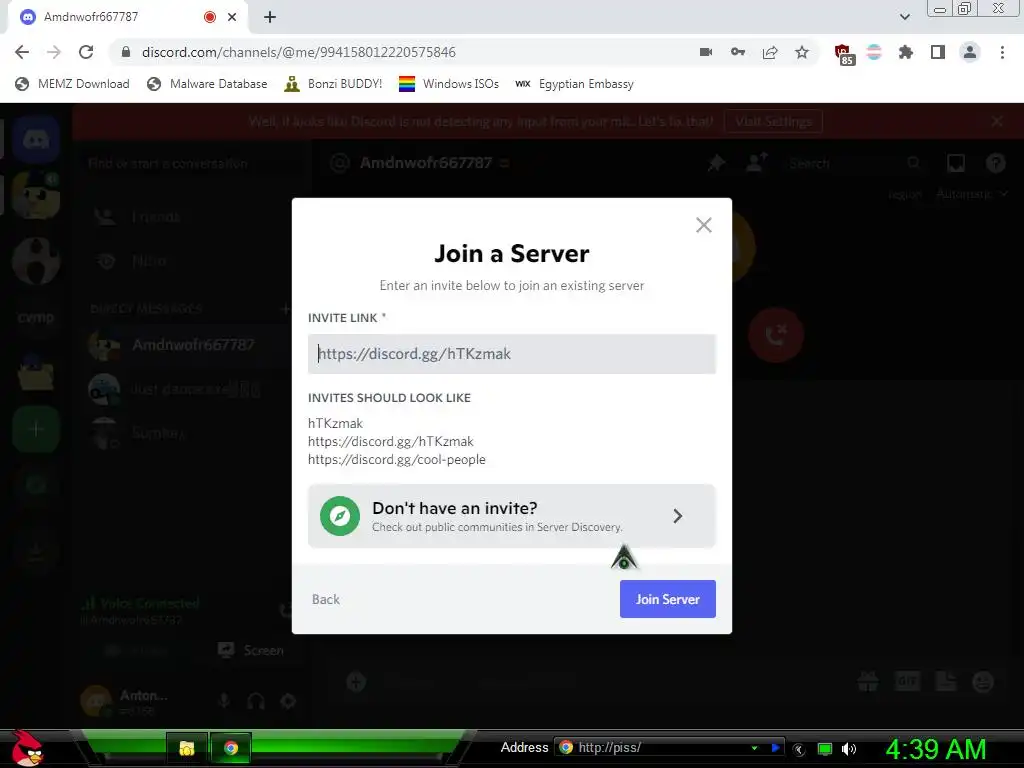This screenshot has height=768, width=1024.
Task: Click the GIF picker button
Action: [x=907, y=682]
